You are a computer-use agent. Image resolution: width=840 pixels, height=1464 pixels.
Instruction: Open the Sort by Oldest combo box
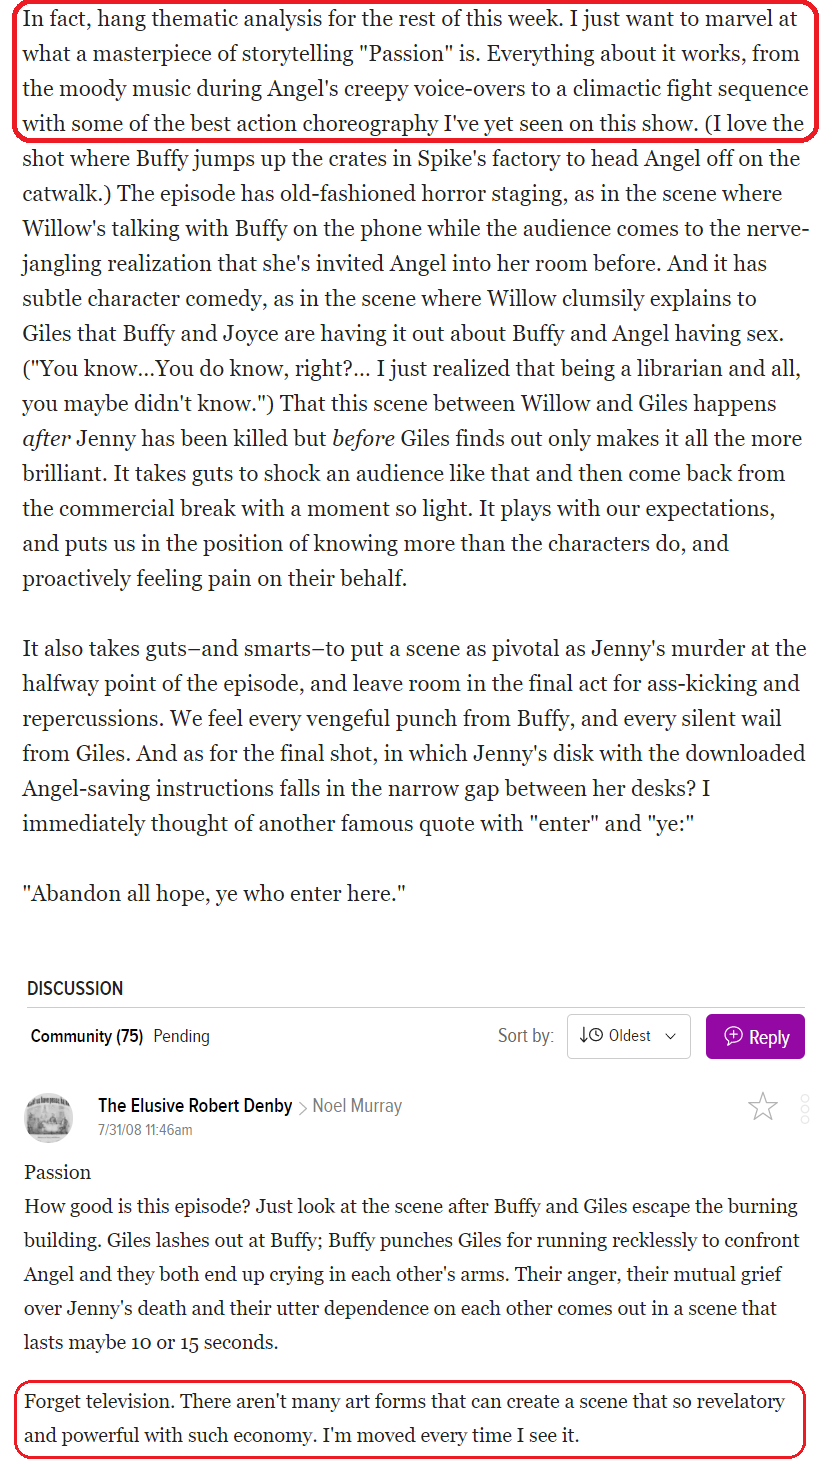tap(628, 1036)
